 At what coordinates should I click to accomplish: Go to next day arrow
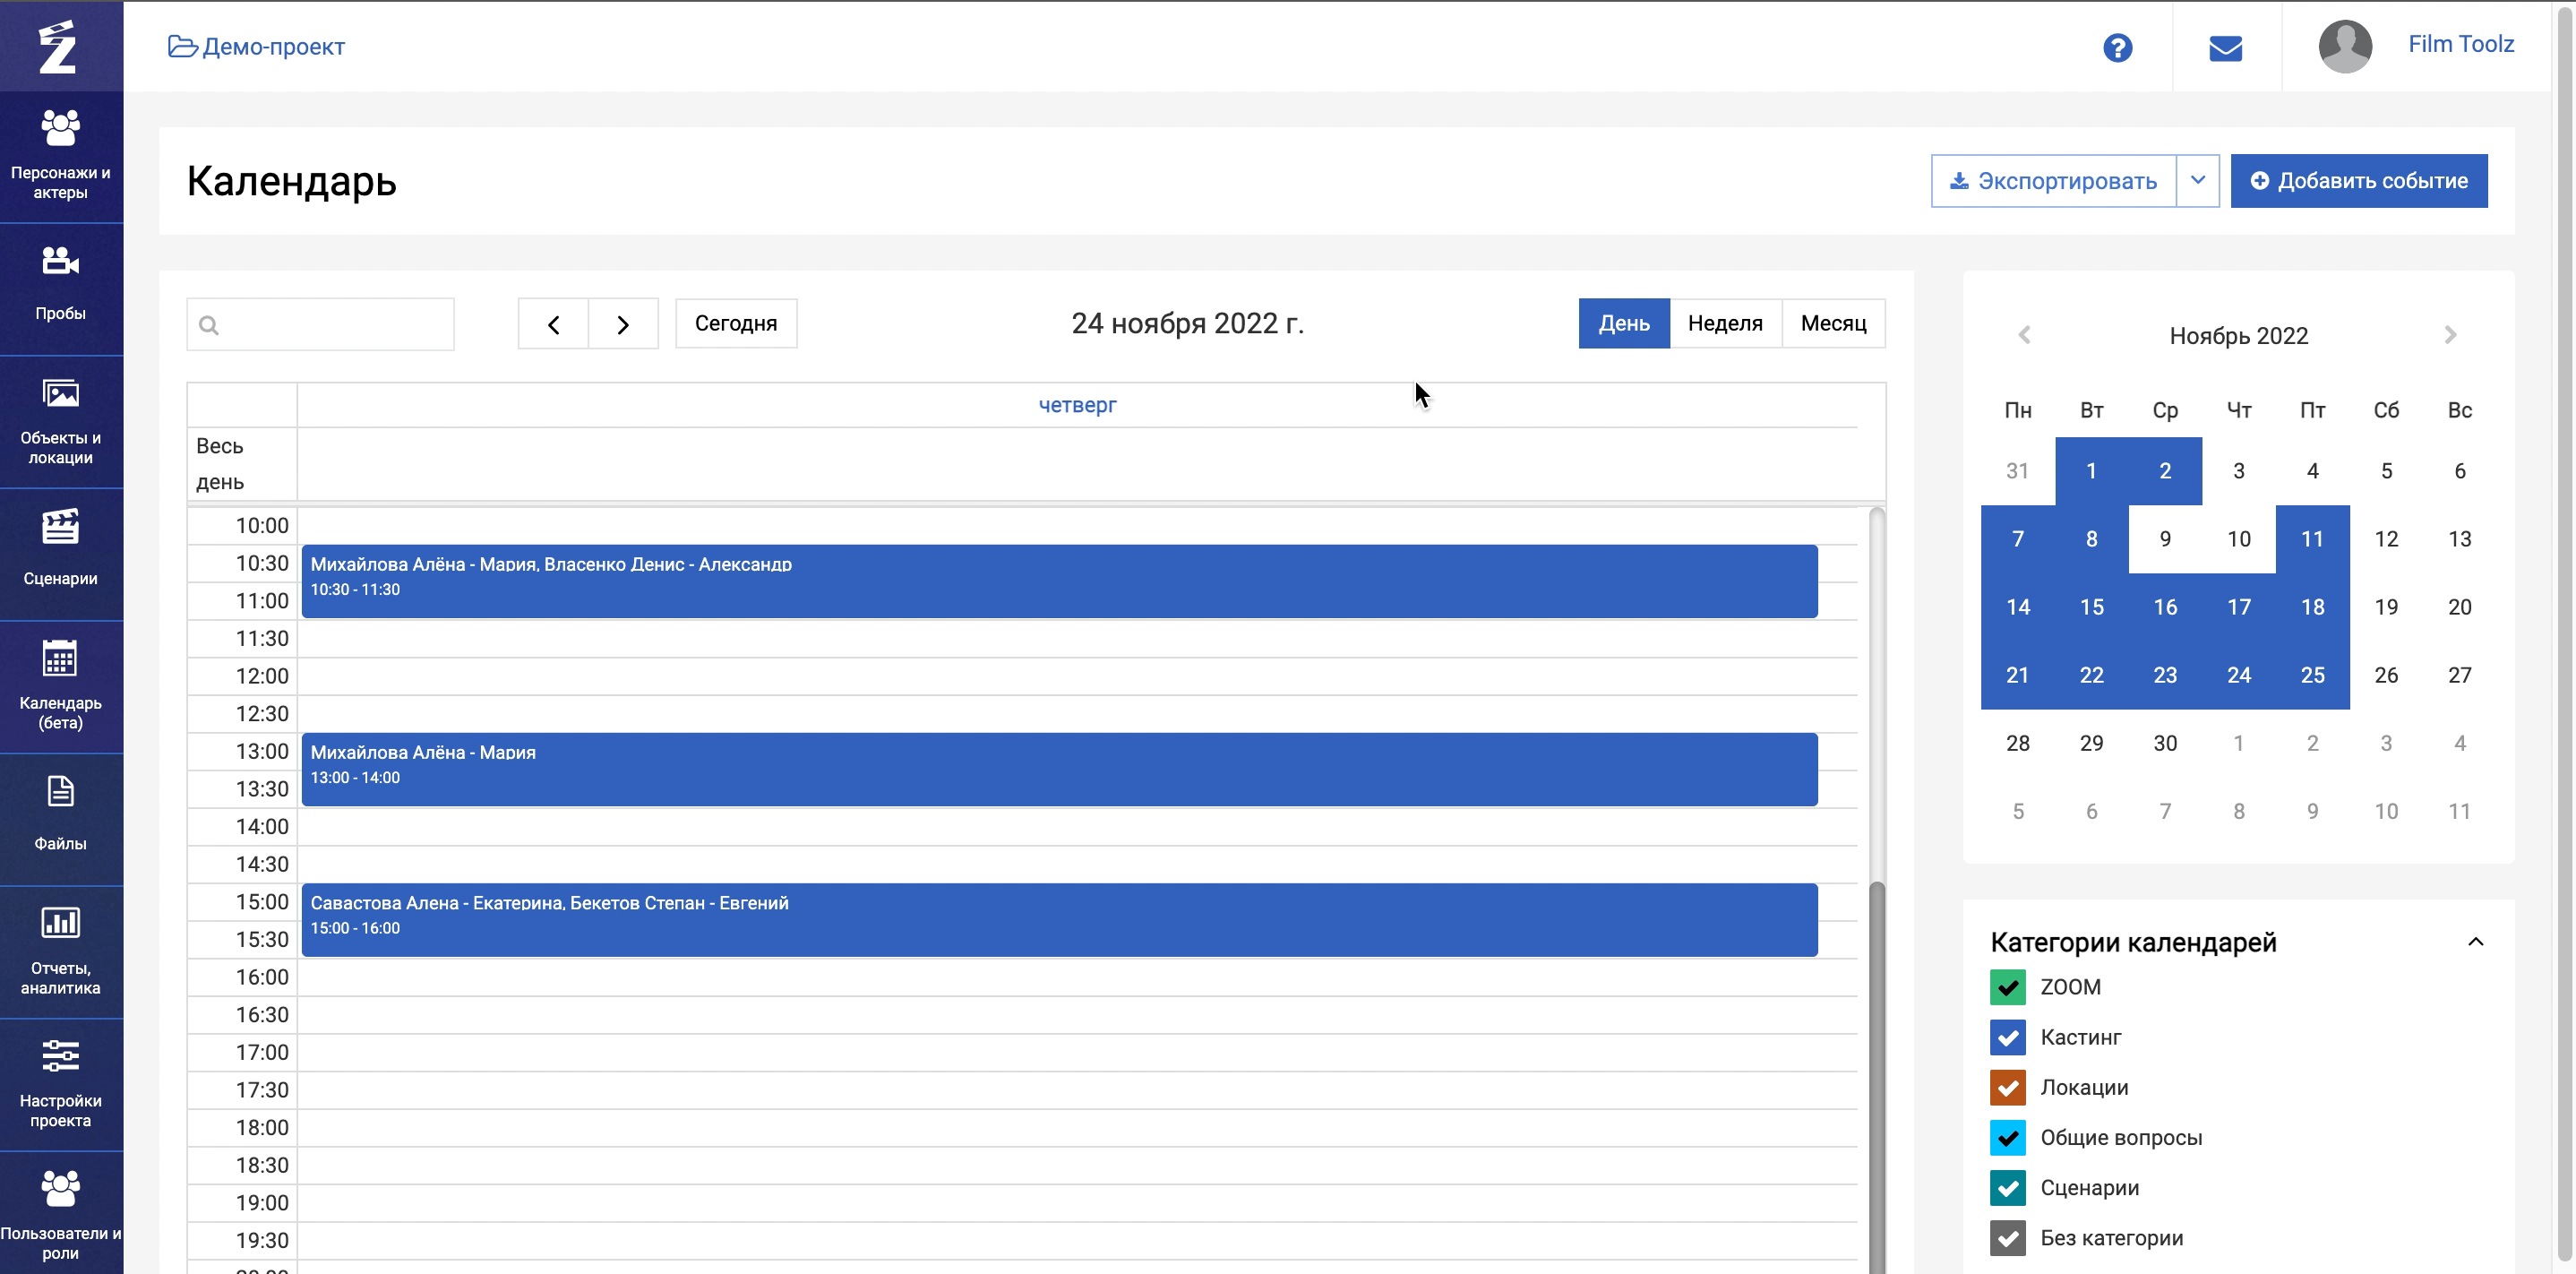point(623,324)
